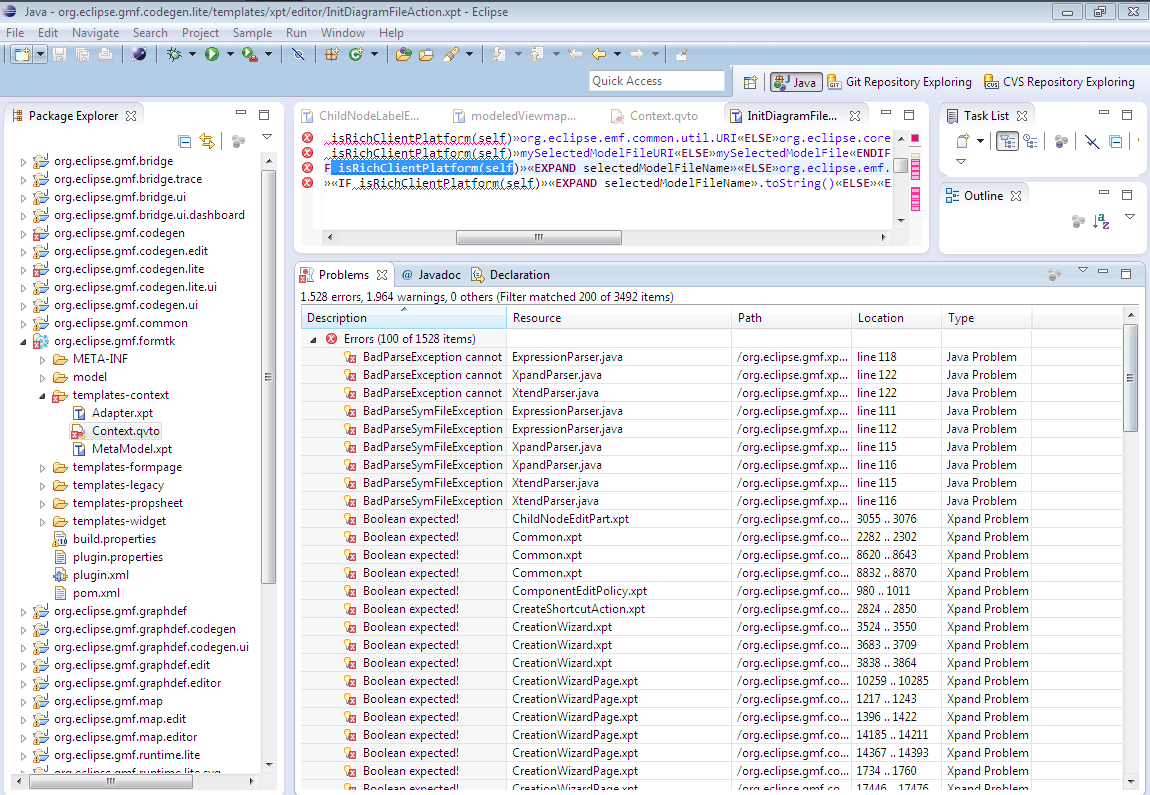Toggle Scheduled presentation in Task List
Screen dimensions: 1150x795
(x=1030, y=142)
